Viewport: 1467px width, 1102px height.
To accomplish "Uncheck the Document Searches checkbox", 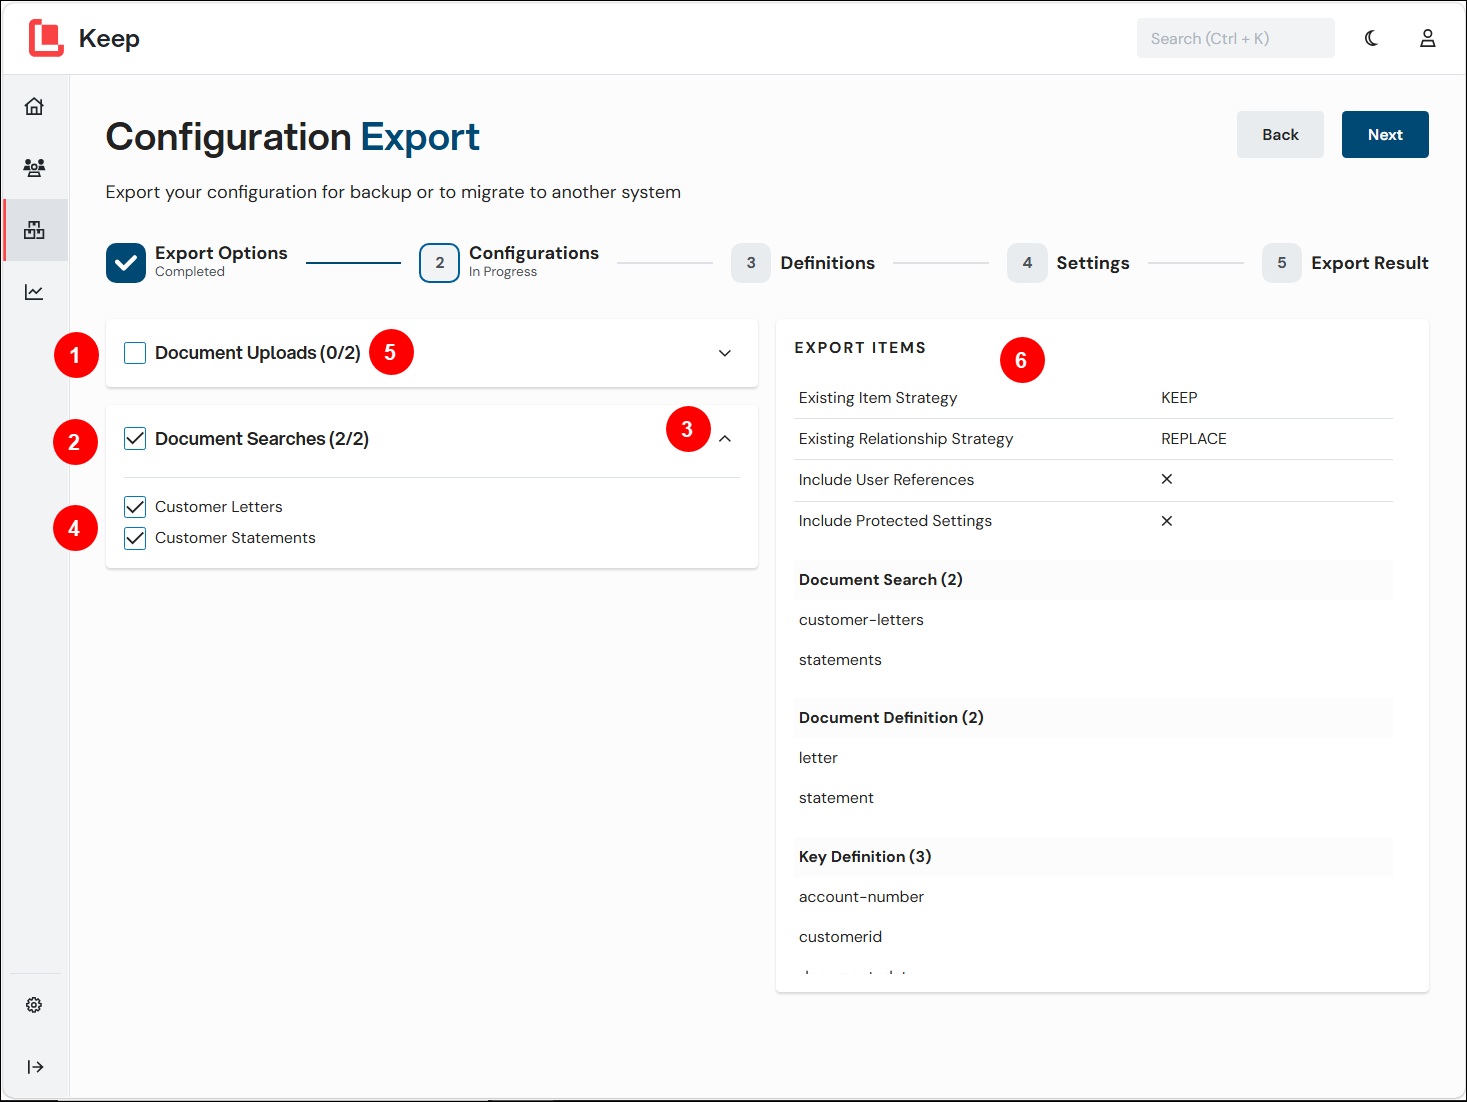I will (x=135, y=439).
